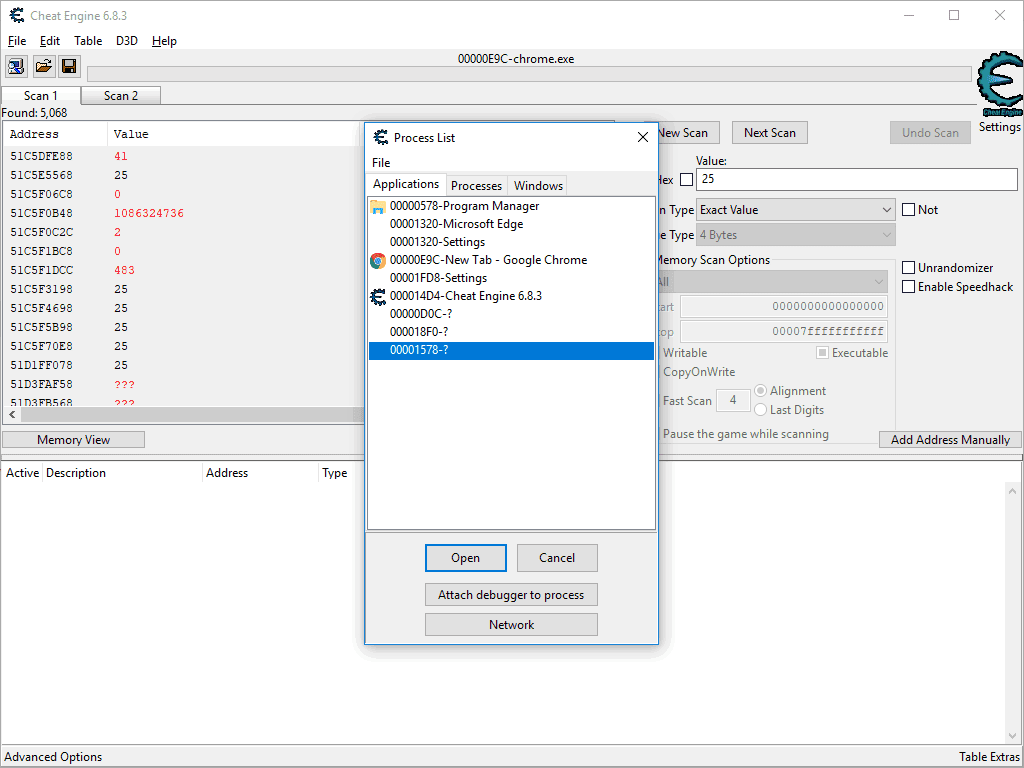
Task: Open the memory region All dropdown
Action: click(773, 282)
